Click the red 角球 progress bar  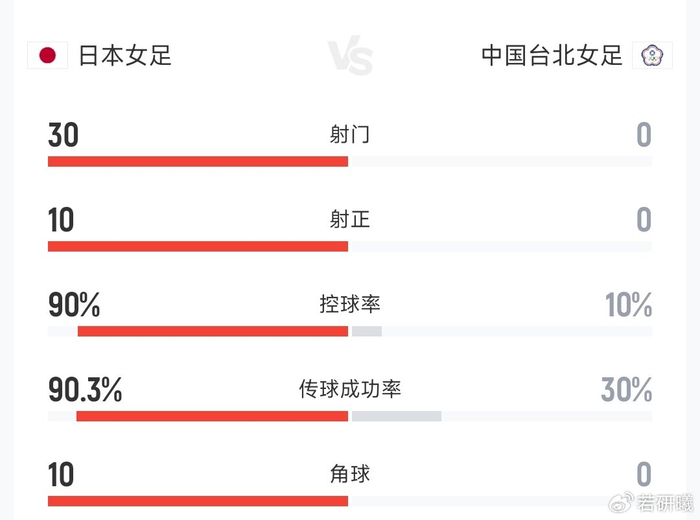coord(198,500)
